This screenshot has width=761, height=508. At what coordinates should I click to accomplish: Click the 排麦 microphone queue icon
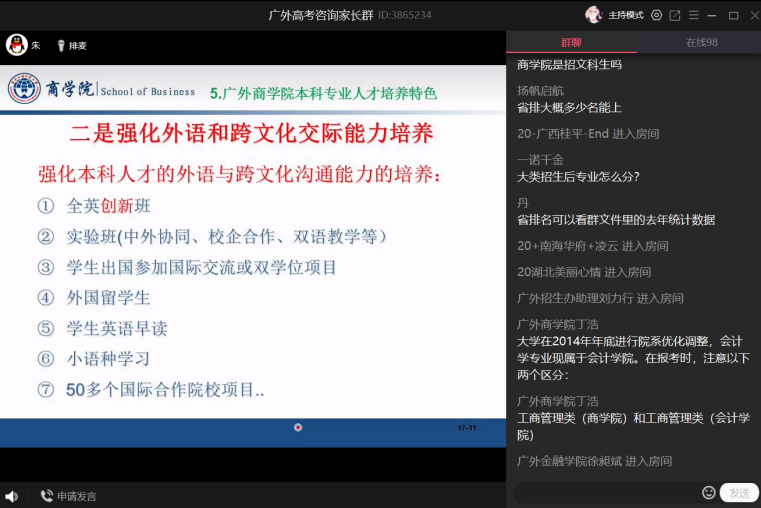[x=61, y=45]
